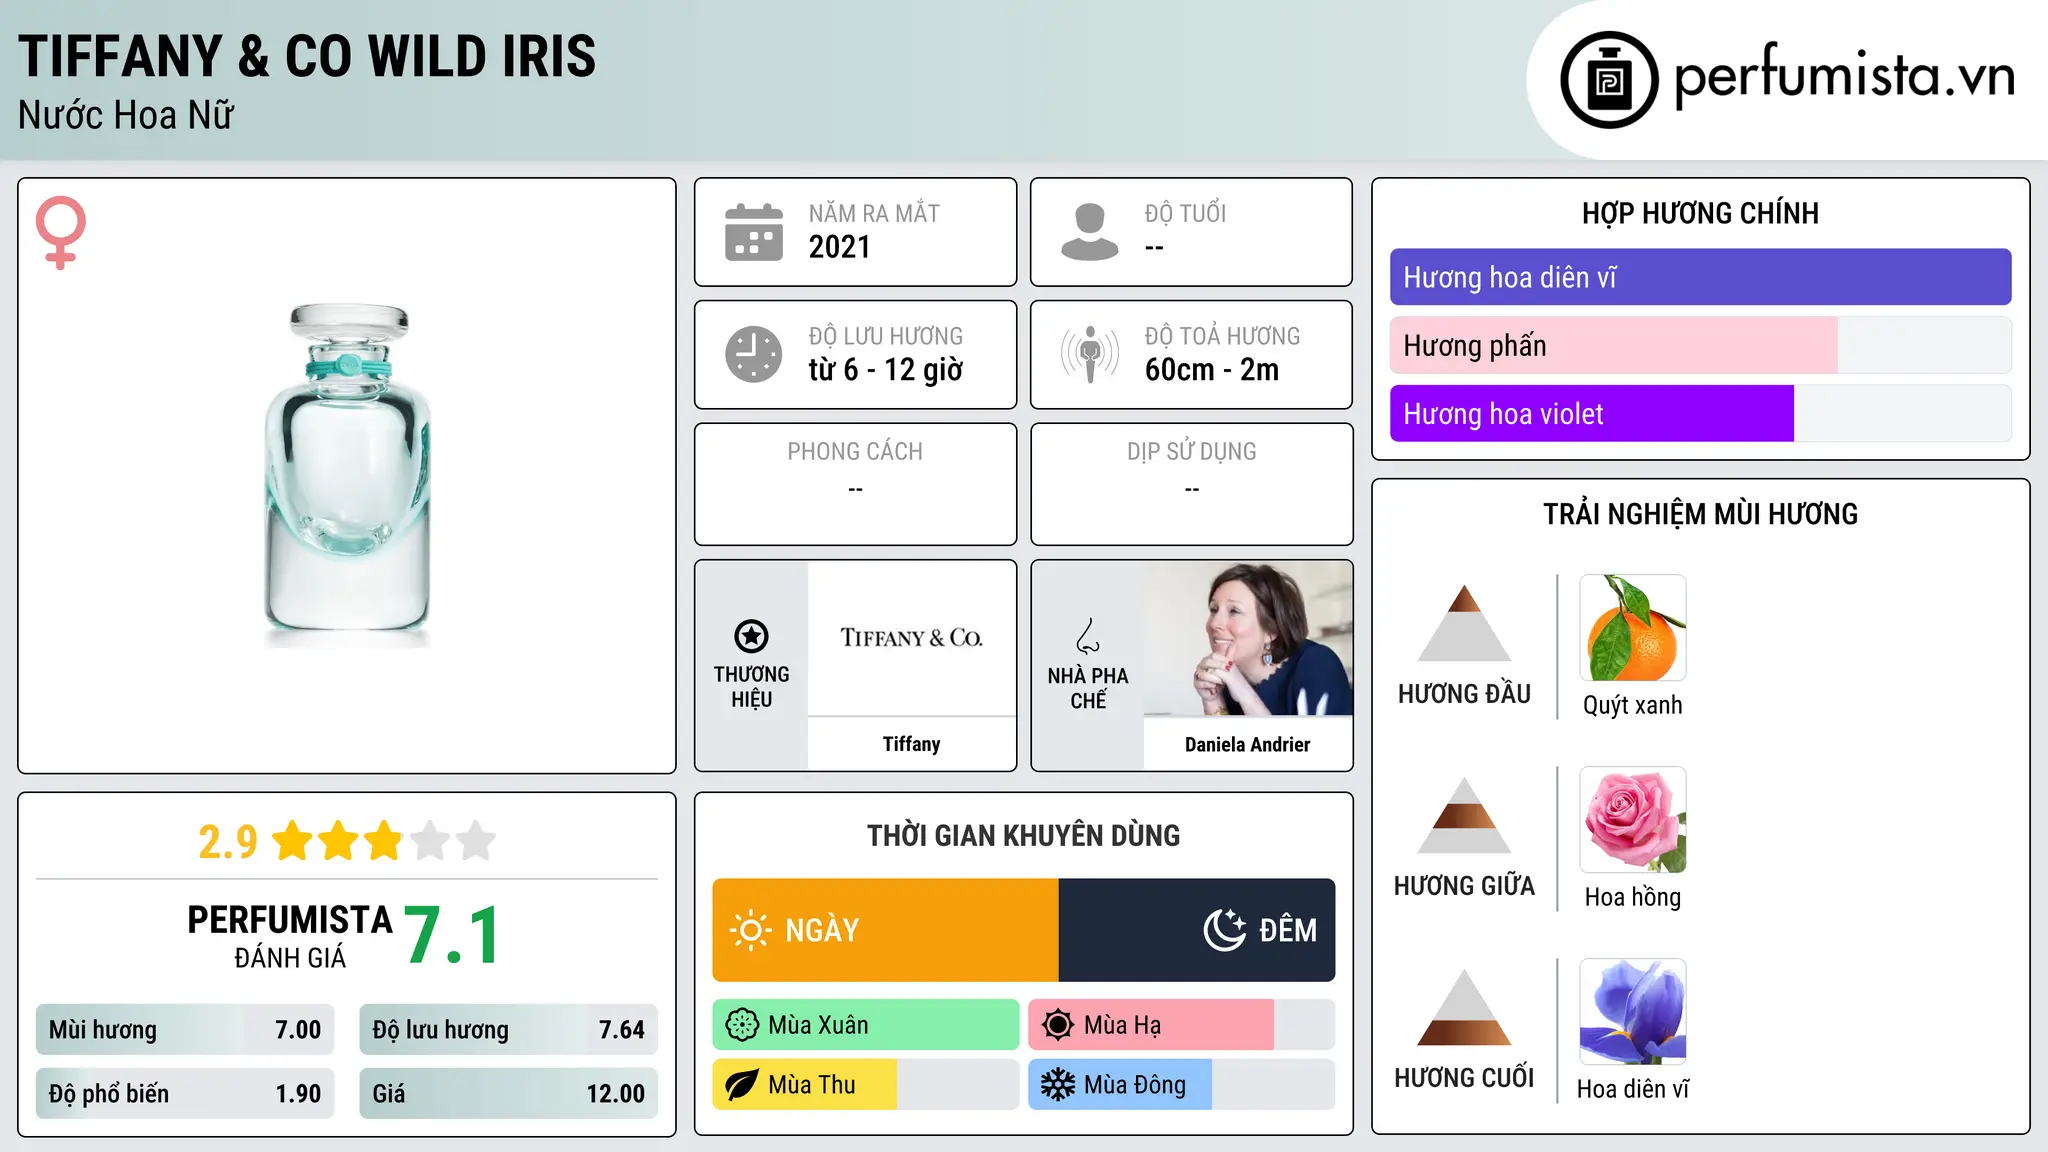Click the clock icon next to từ 6 - 12 giờ
The width and height of the screenshot is (2048, 1152).
click(x=754, y=354)
